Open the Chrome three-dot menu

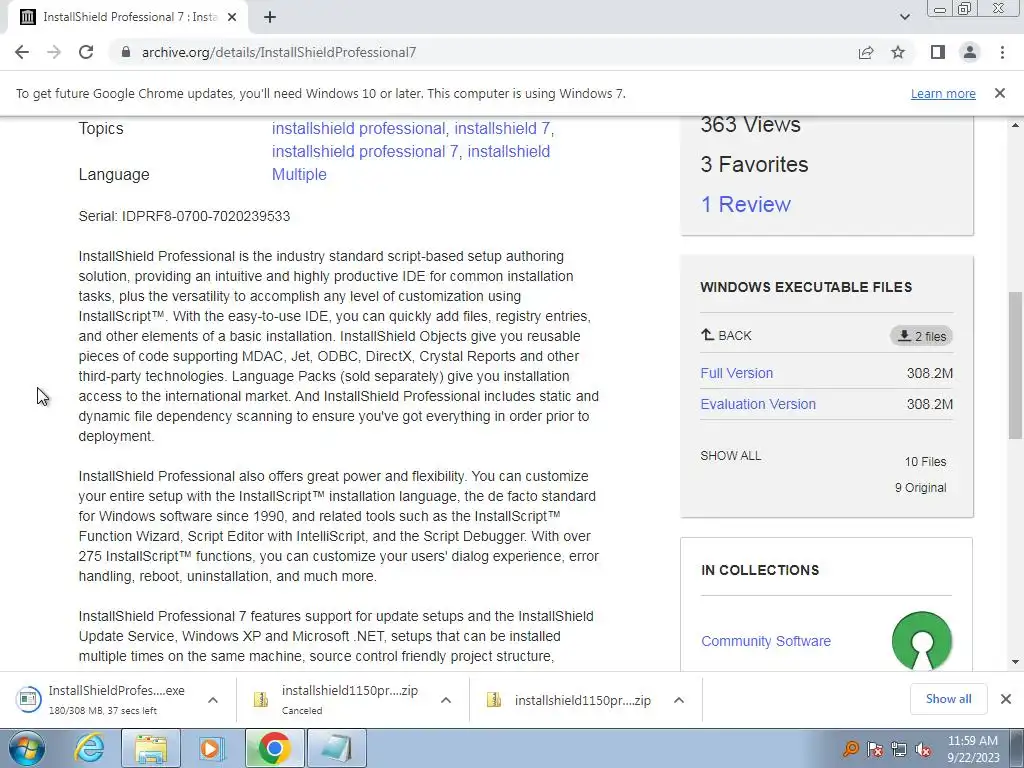(1002, 52)
